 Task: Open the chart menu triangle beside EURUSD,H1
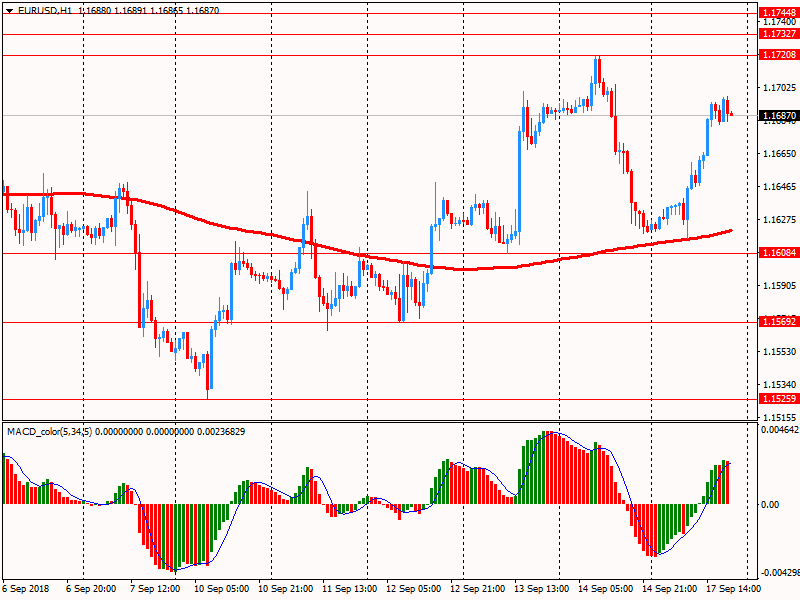tap(9, 11)
